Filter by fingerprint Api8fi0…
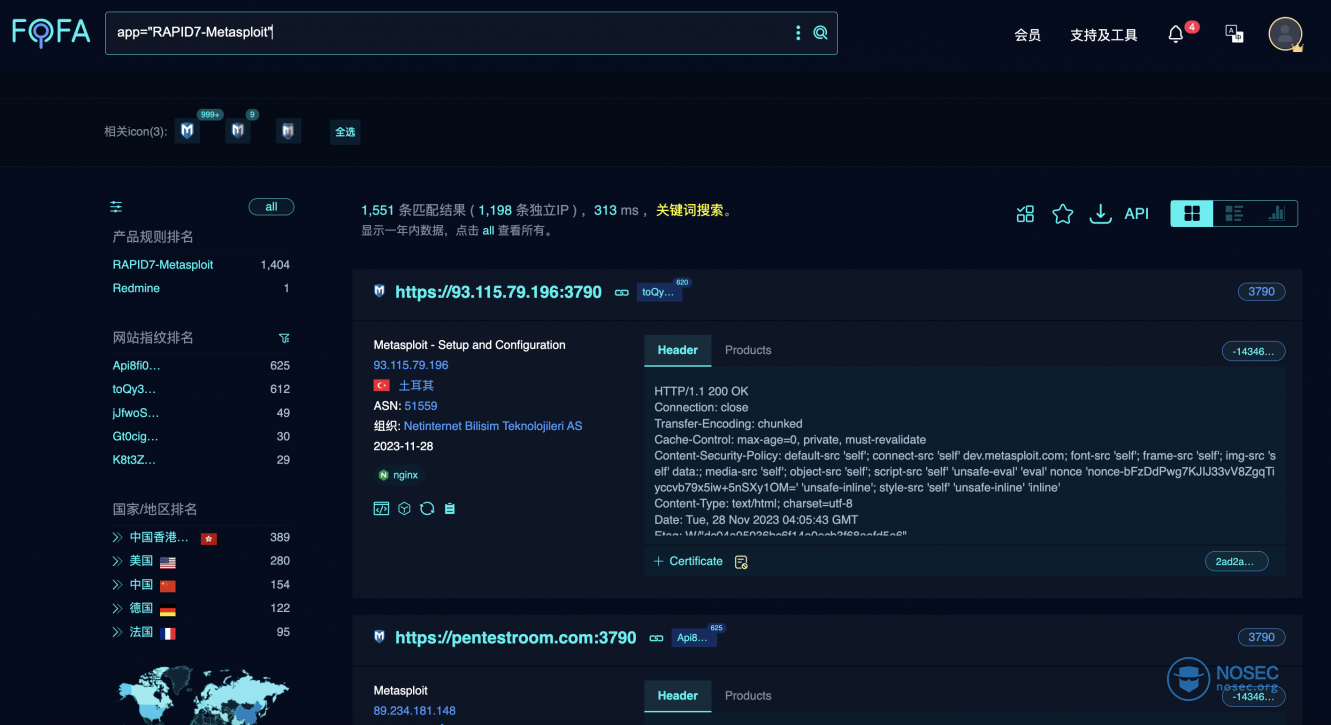This screenshot has width=1331, height=725. coord(136,365)
